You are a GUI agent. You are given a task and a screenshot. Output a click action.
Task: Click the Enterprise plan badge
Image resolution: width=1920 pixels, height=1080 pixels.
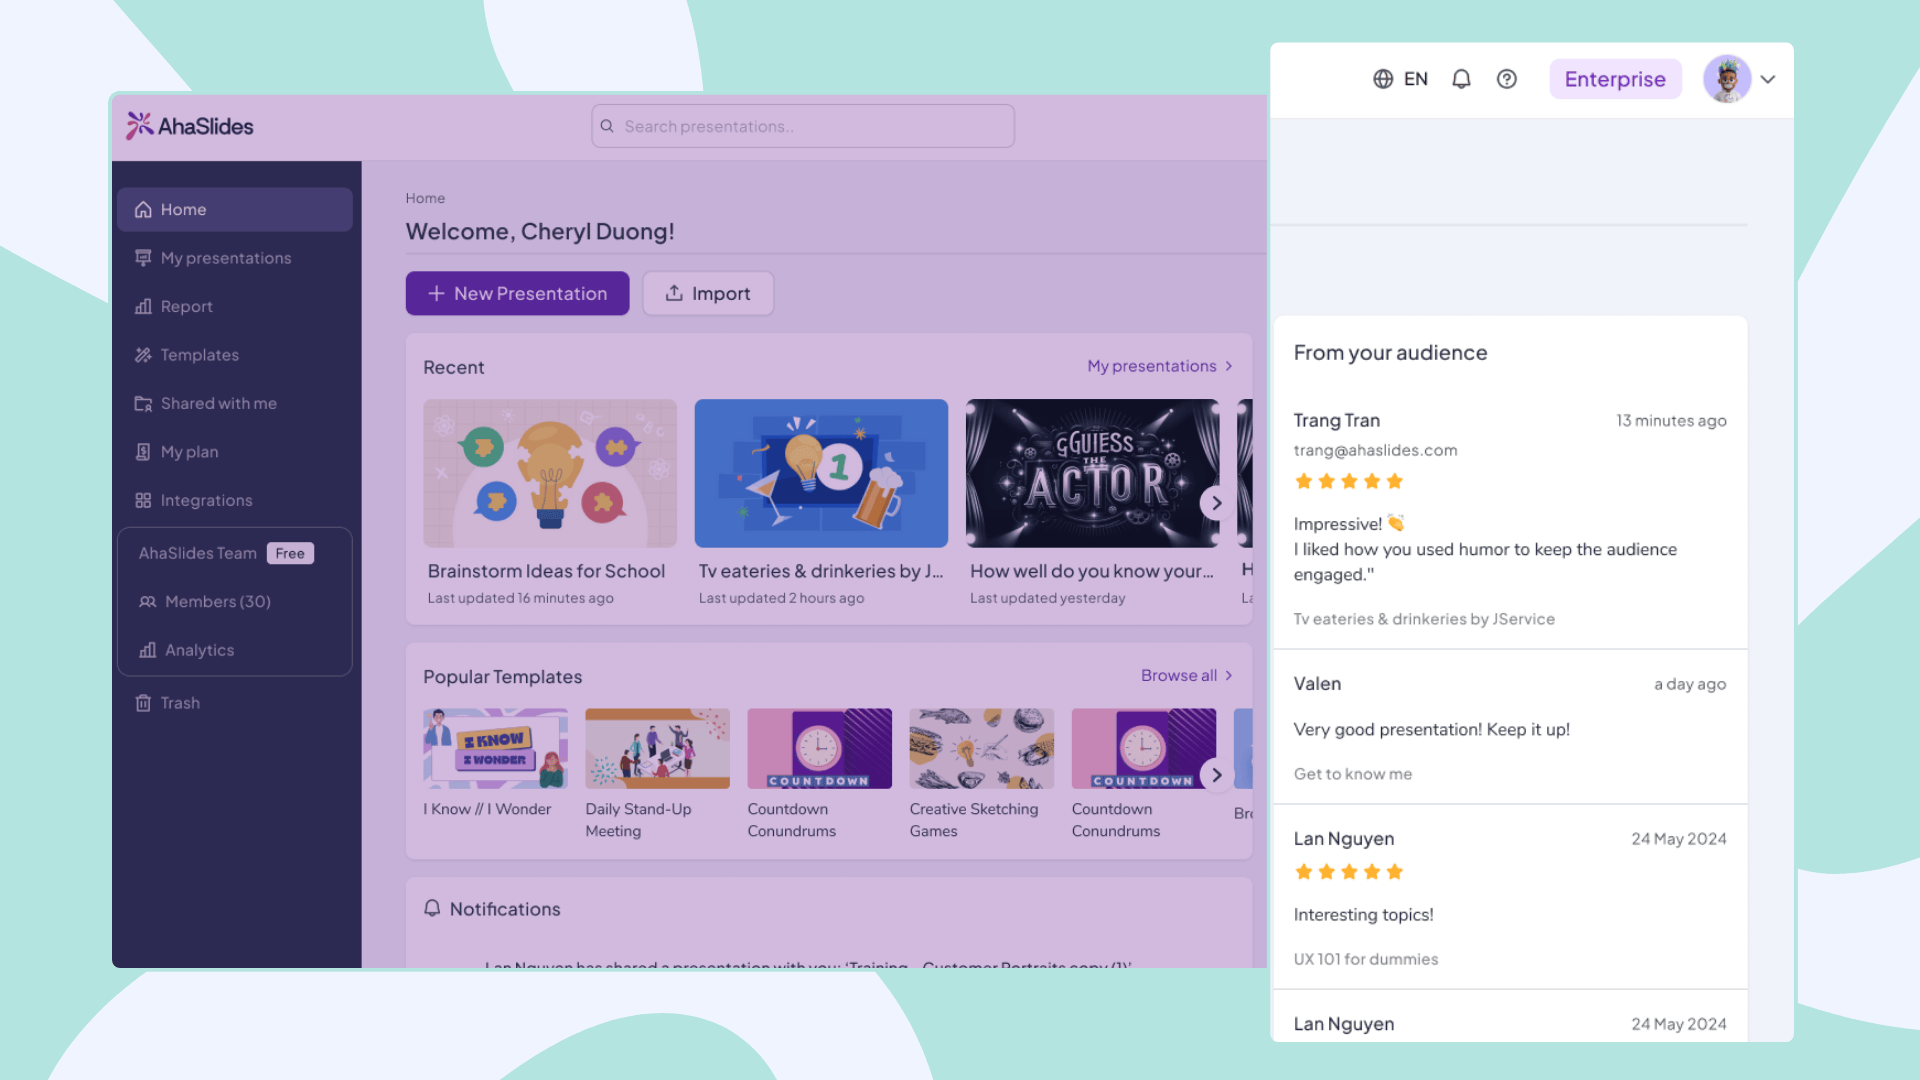(x=1614, y=79)
